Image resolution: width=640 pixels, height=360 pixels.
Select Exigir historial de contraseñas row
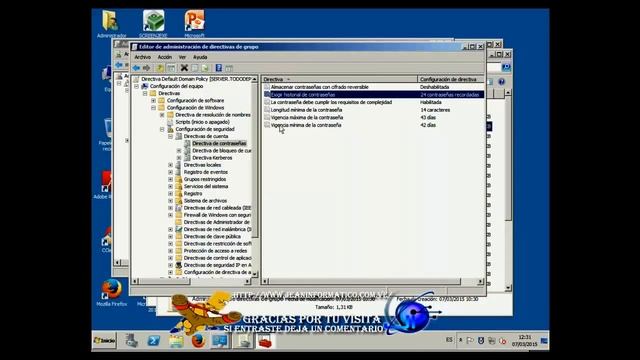[373, 95]
